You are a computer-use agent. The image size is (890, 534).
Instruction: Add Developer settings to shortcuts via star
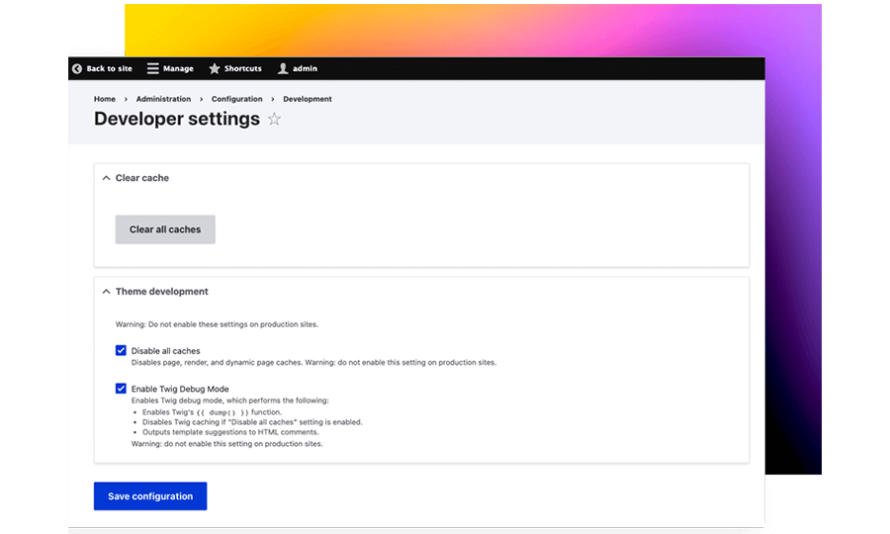click(x=274, y=119)
